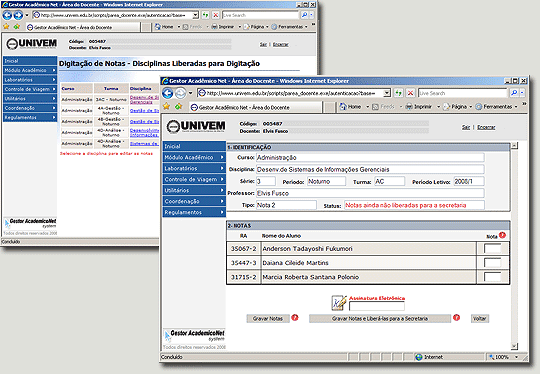
Task: Open Regulamentos menu in front window sidebar
Action: [x=194, y=212]
